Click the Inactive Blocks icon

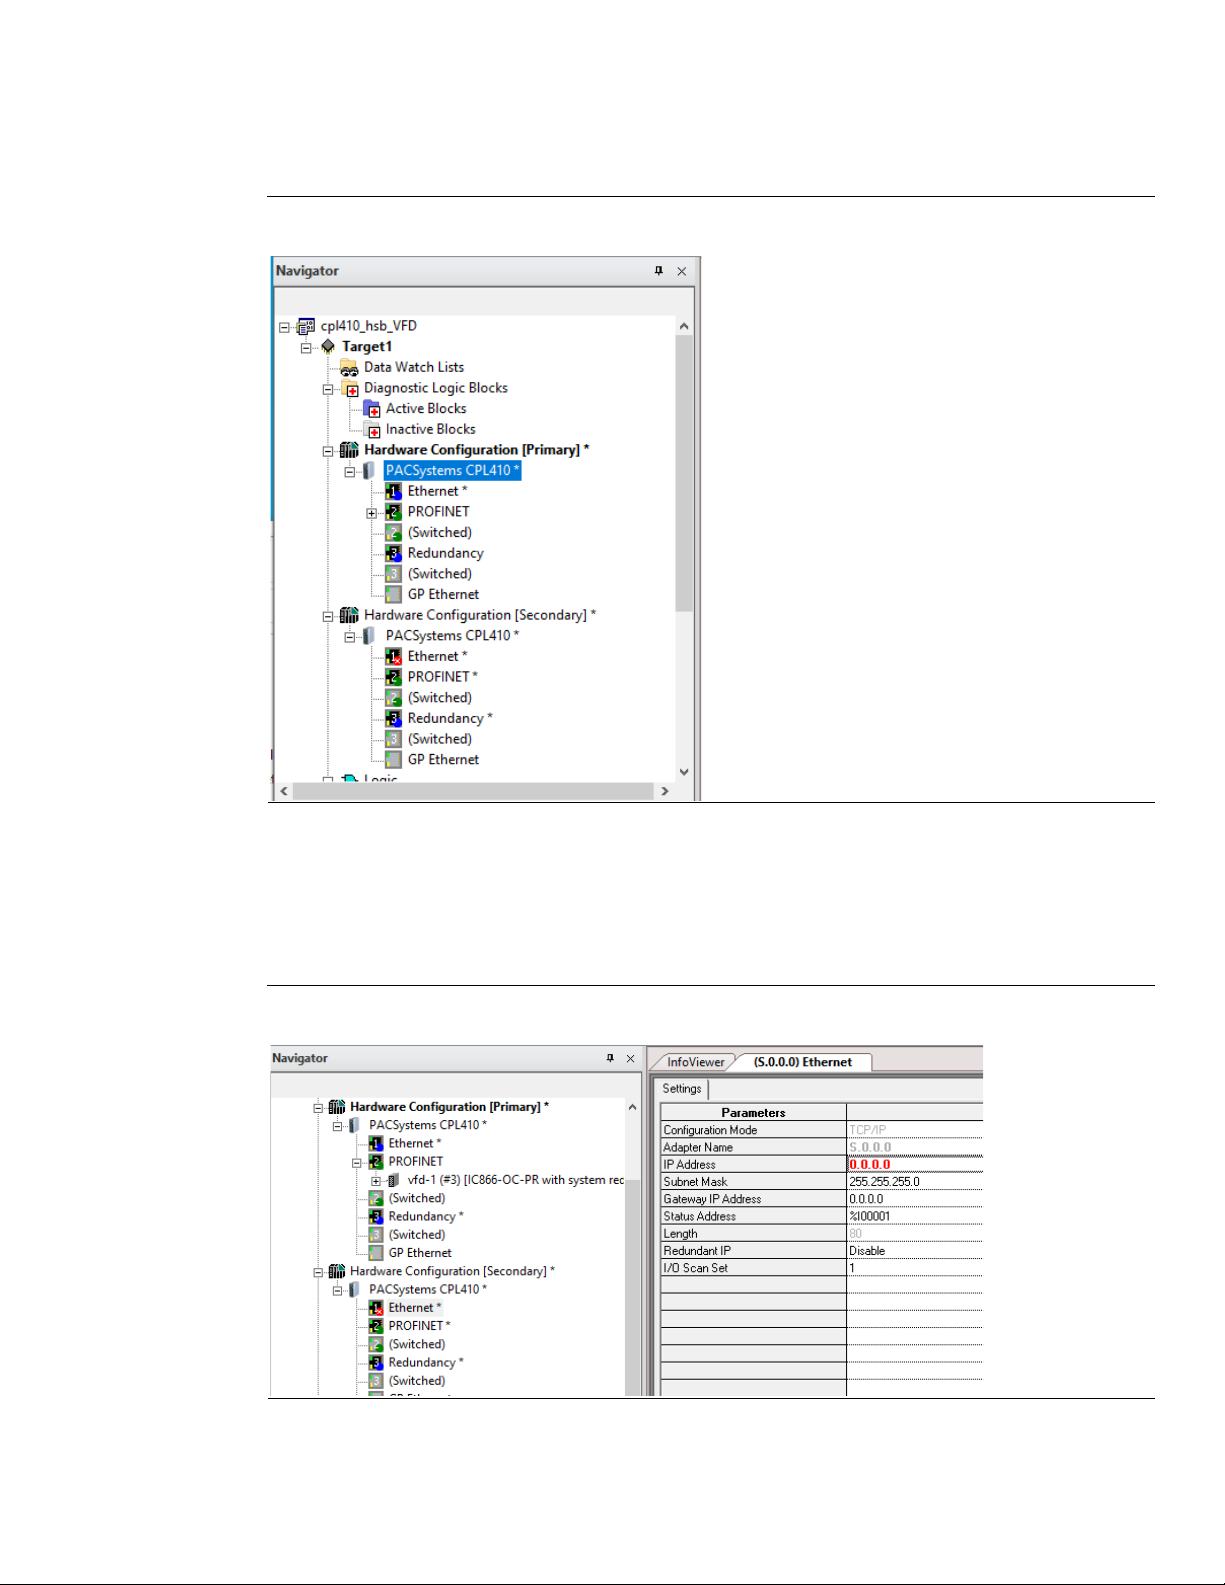(x=372, y=430)
